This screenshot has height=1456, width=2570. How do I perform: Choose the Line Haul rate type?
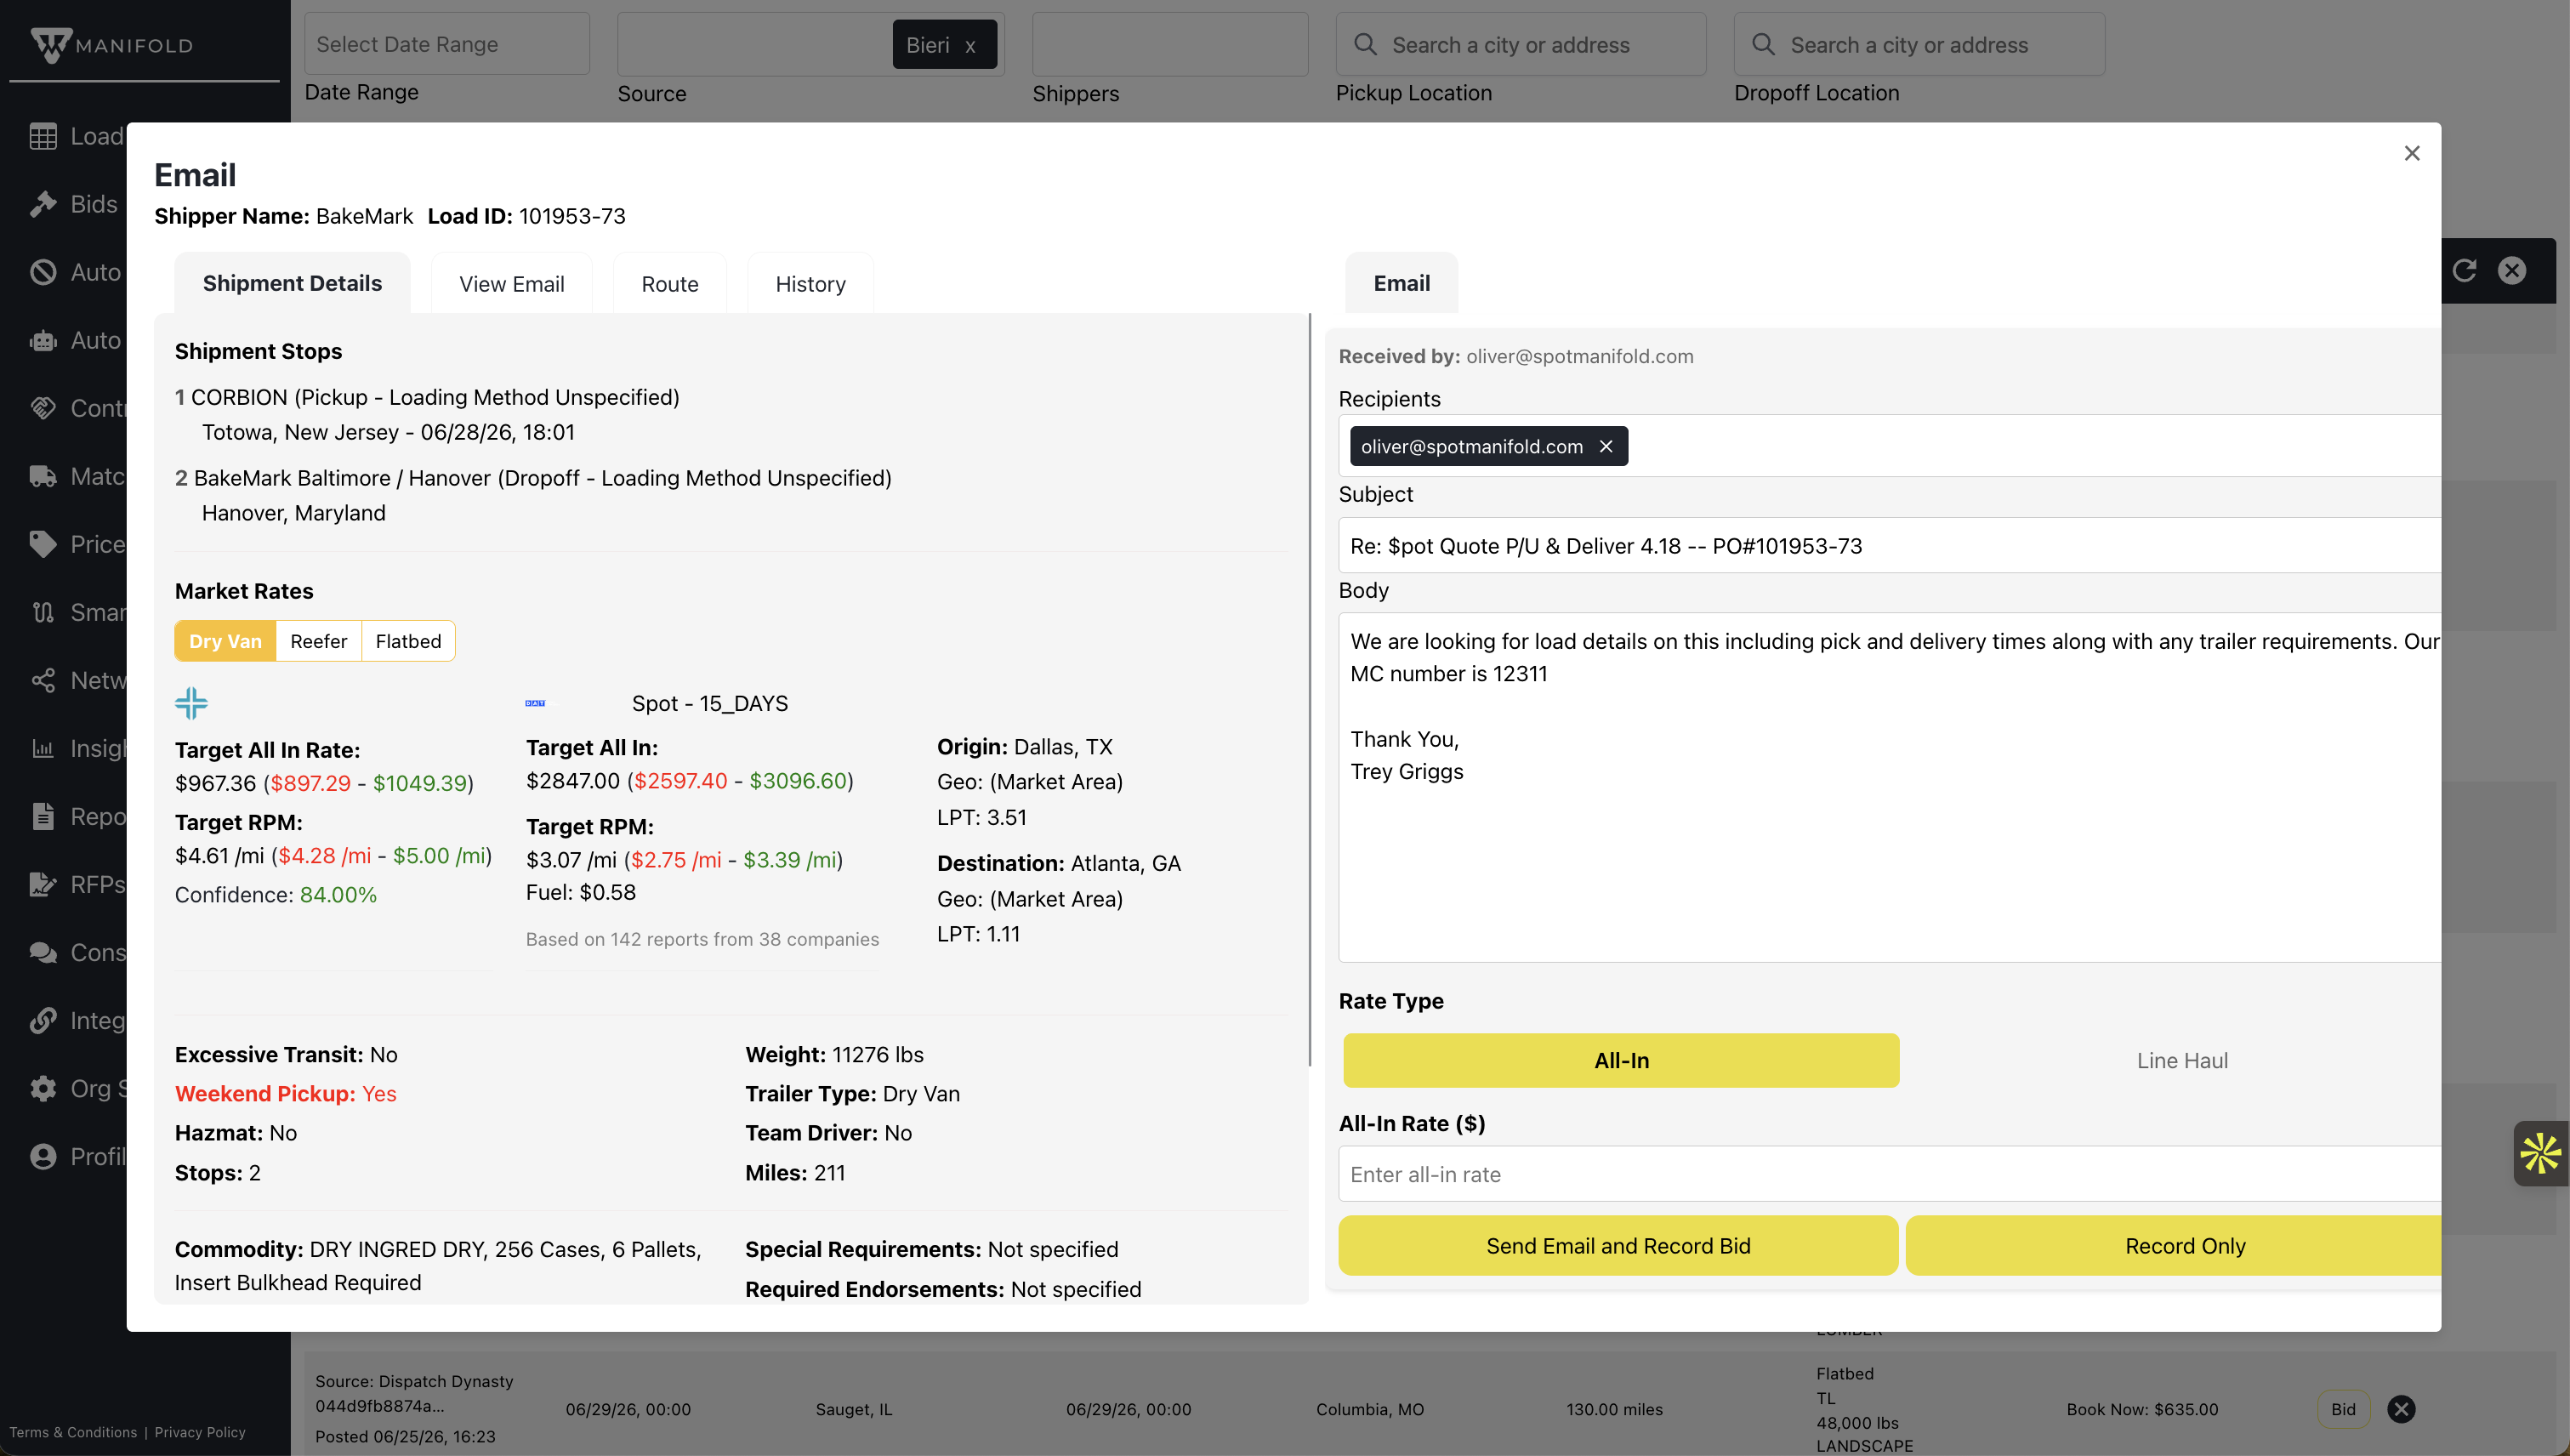[x=2181, y=1060]
